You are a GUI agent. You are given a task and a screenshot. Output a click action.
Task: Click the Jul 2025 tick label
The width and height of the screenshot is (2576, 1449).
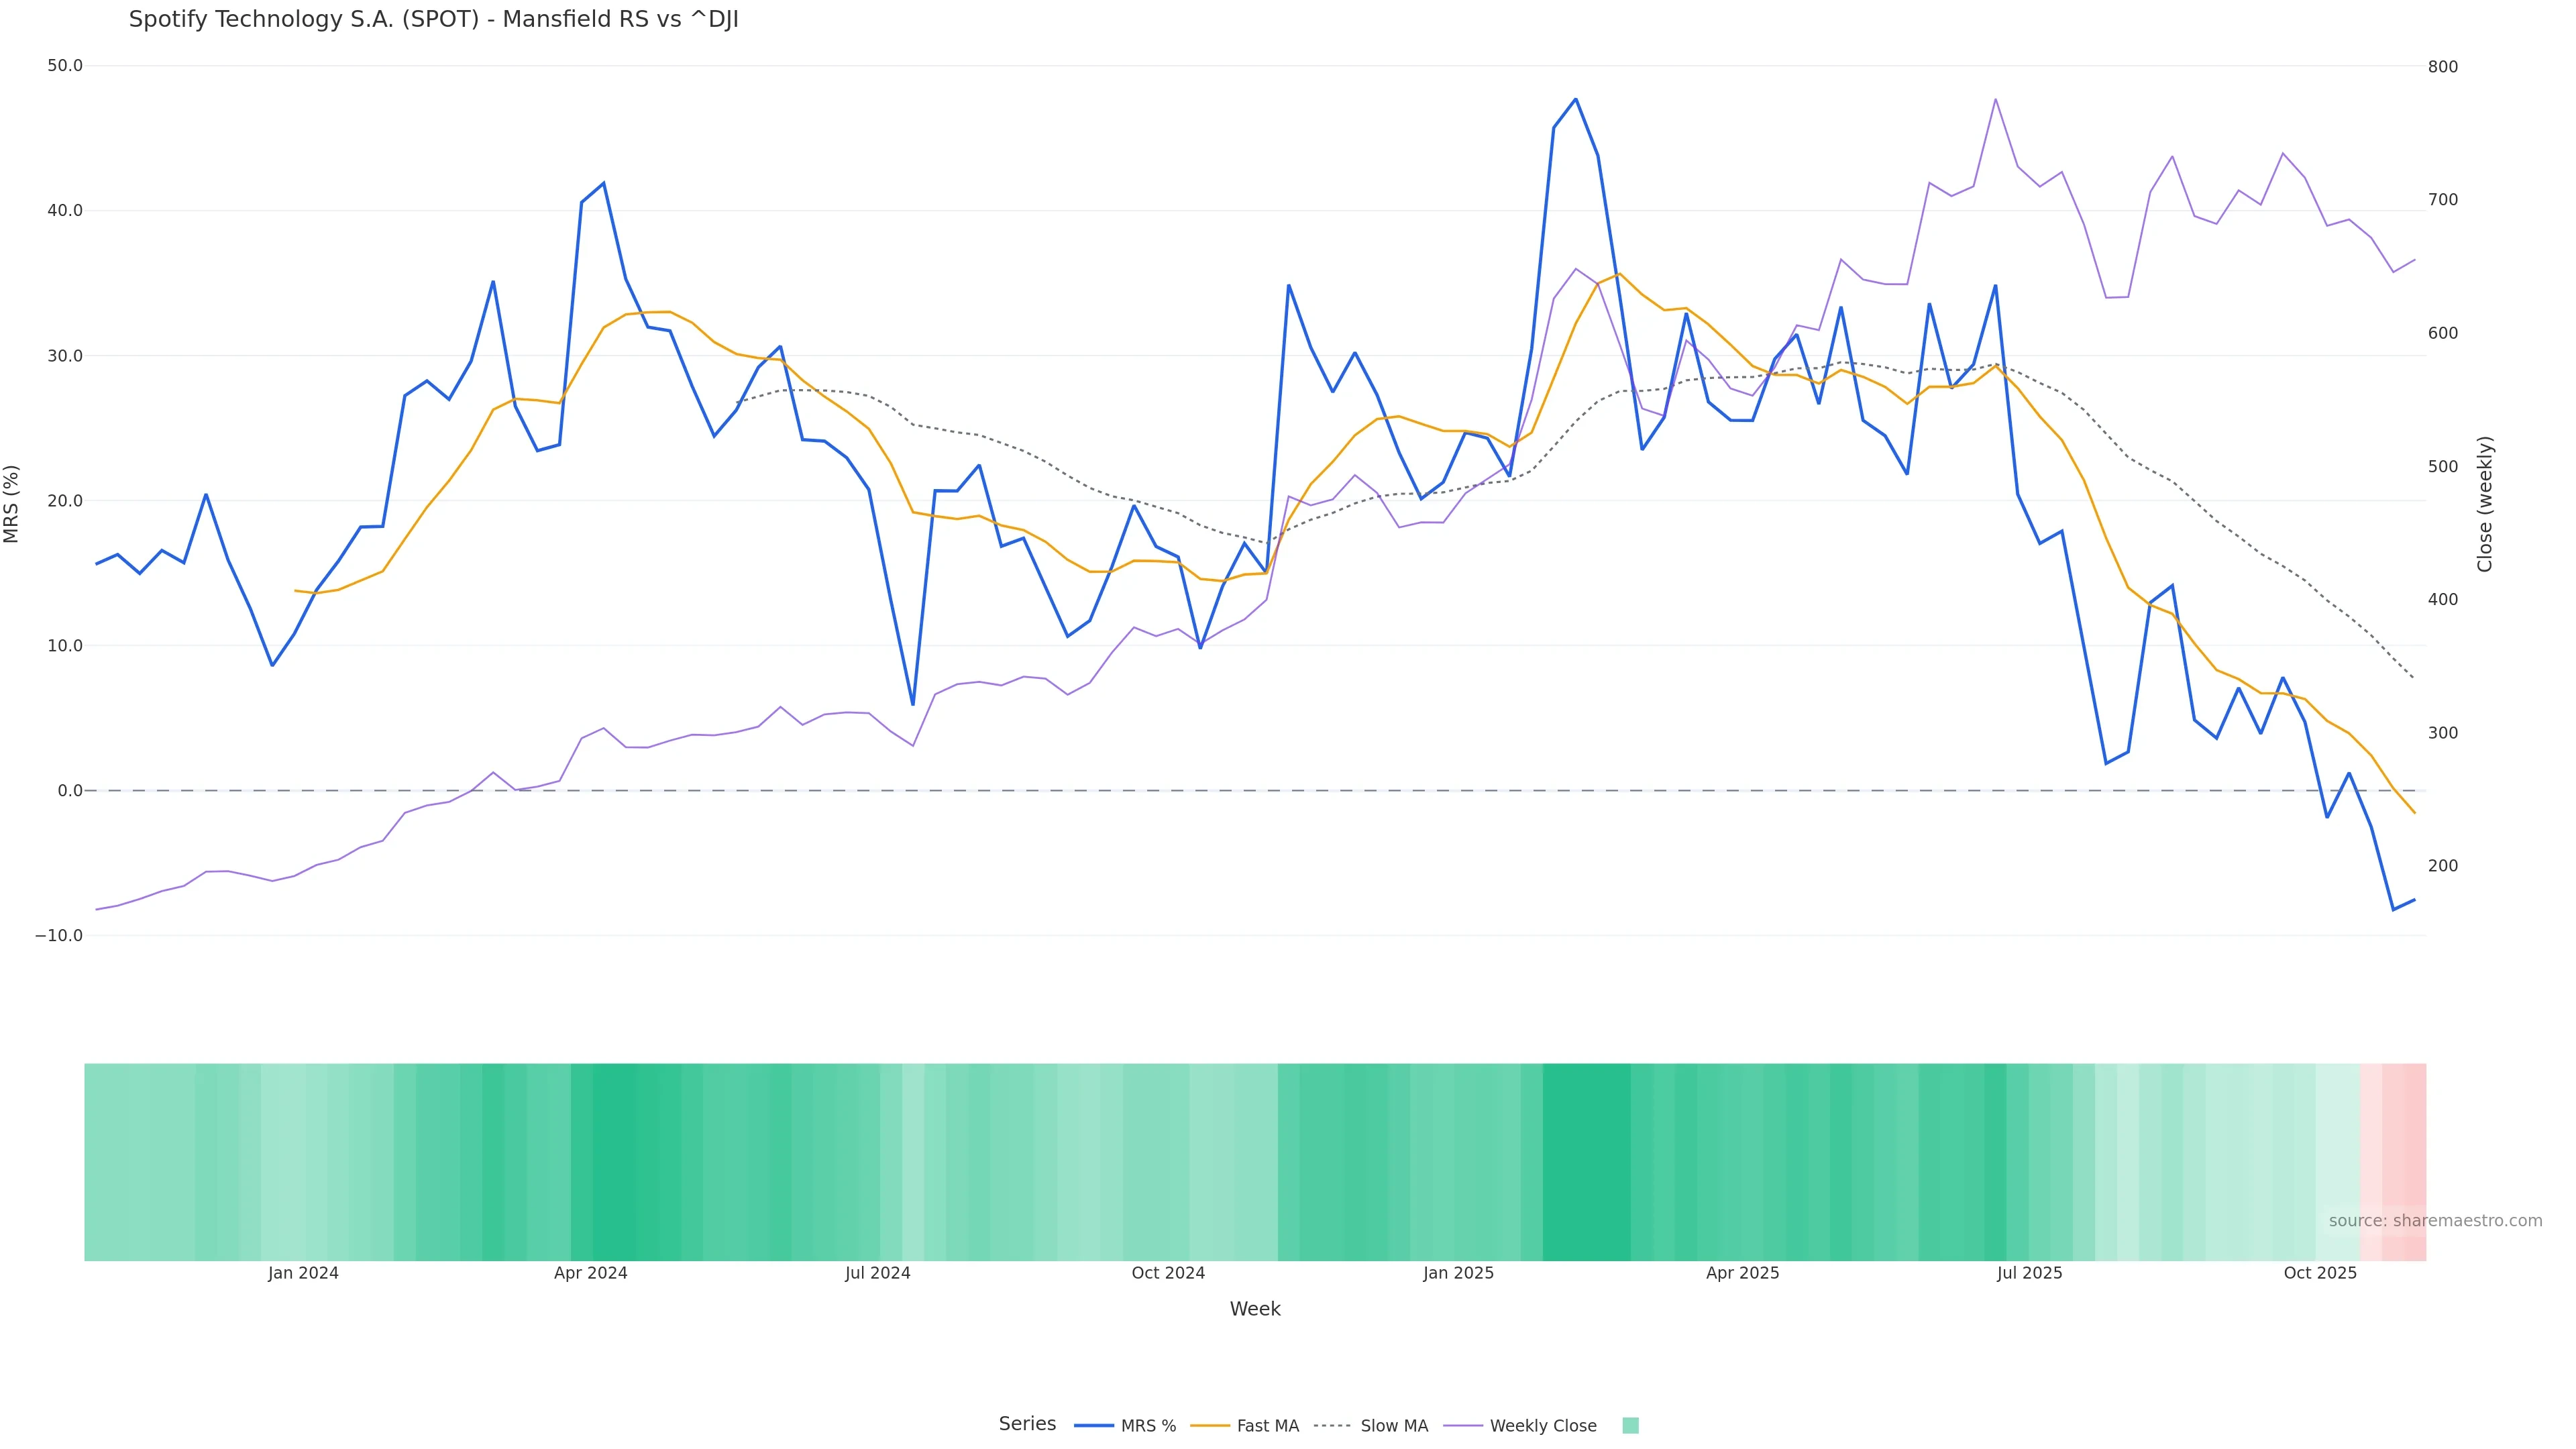[x=2029, y=1273]
